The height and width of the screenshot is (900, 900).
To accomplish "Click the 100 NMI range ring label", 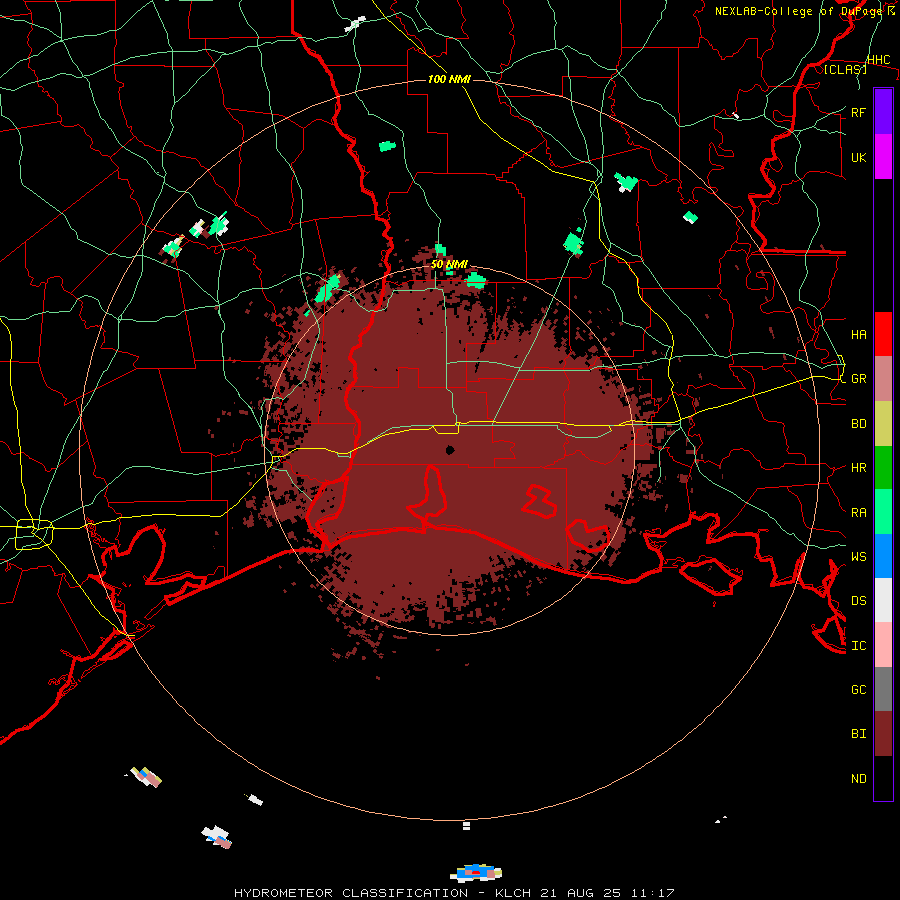I will [x=449, y=79].
